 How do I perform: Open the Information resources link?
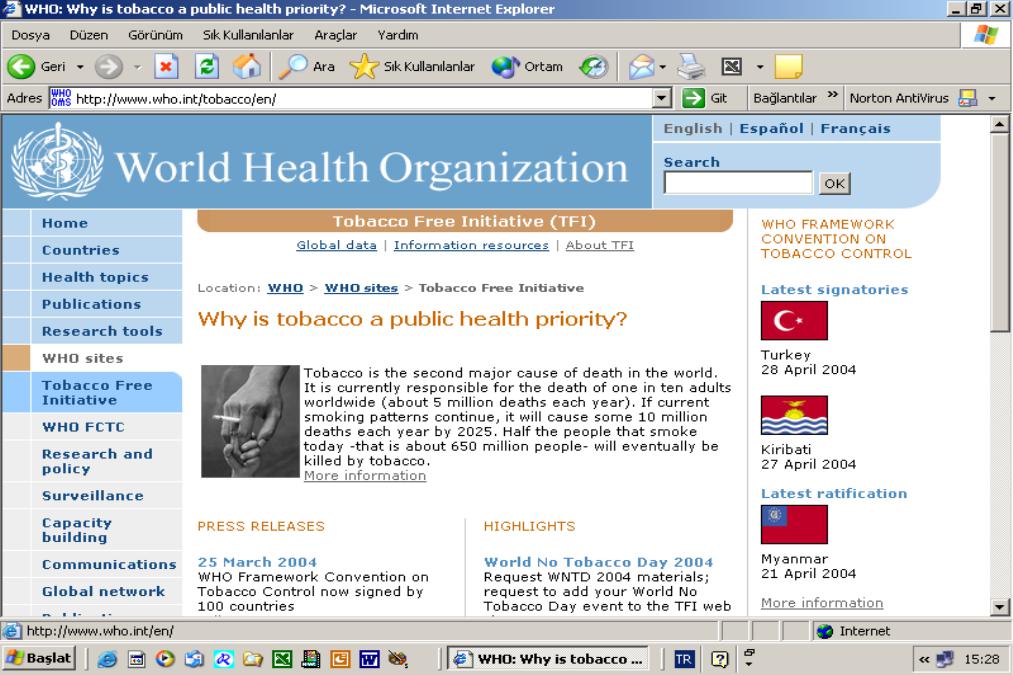click(x=471, y=245)
